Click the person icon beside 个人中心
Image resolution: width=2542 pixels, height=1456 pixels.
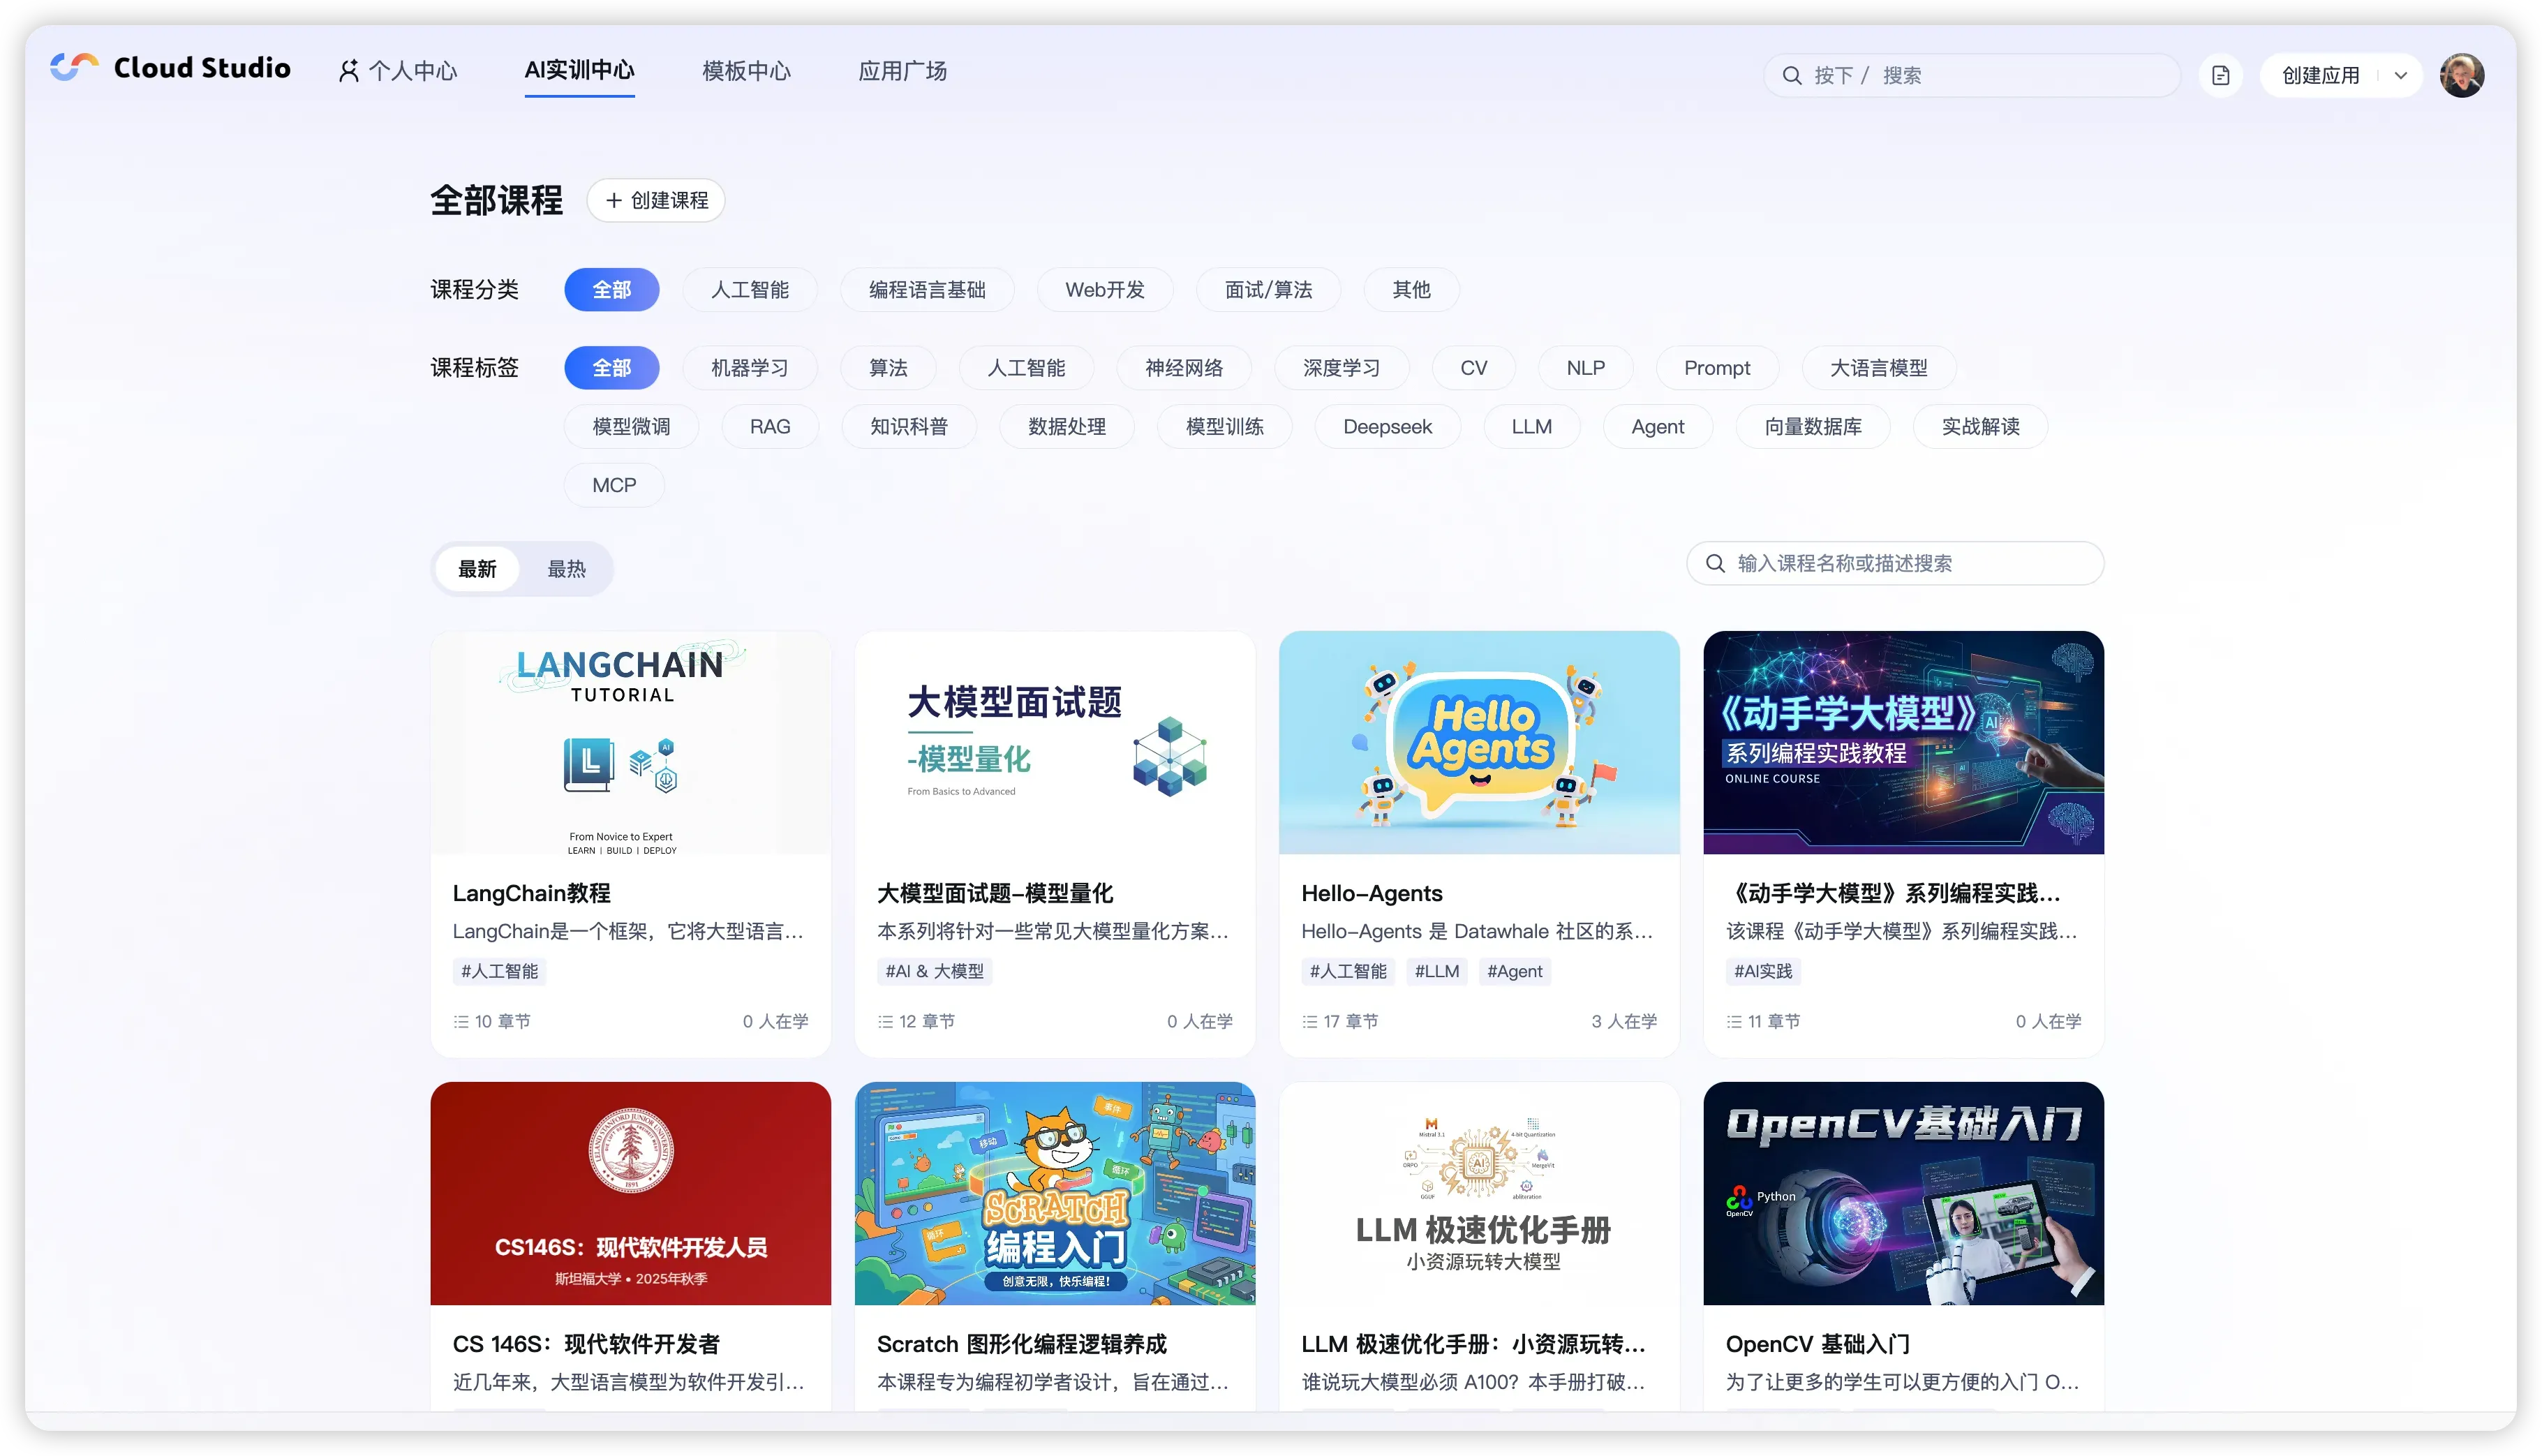click(348, 71)
